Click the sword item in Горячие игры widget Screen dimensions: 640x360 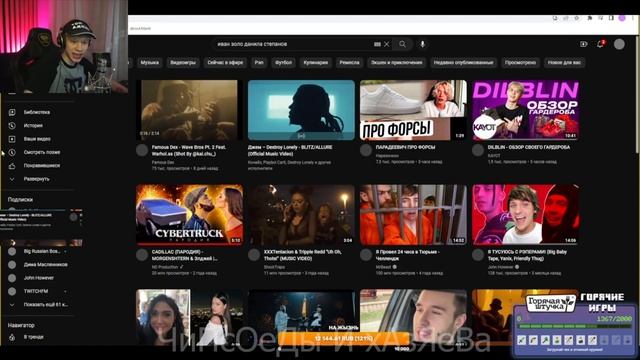(522, 340)
